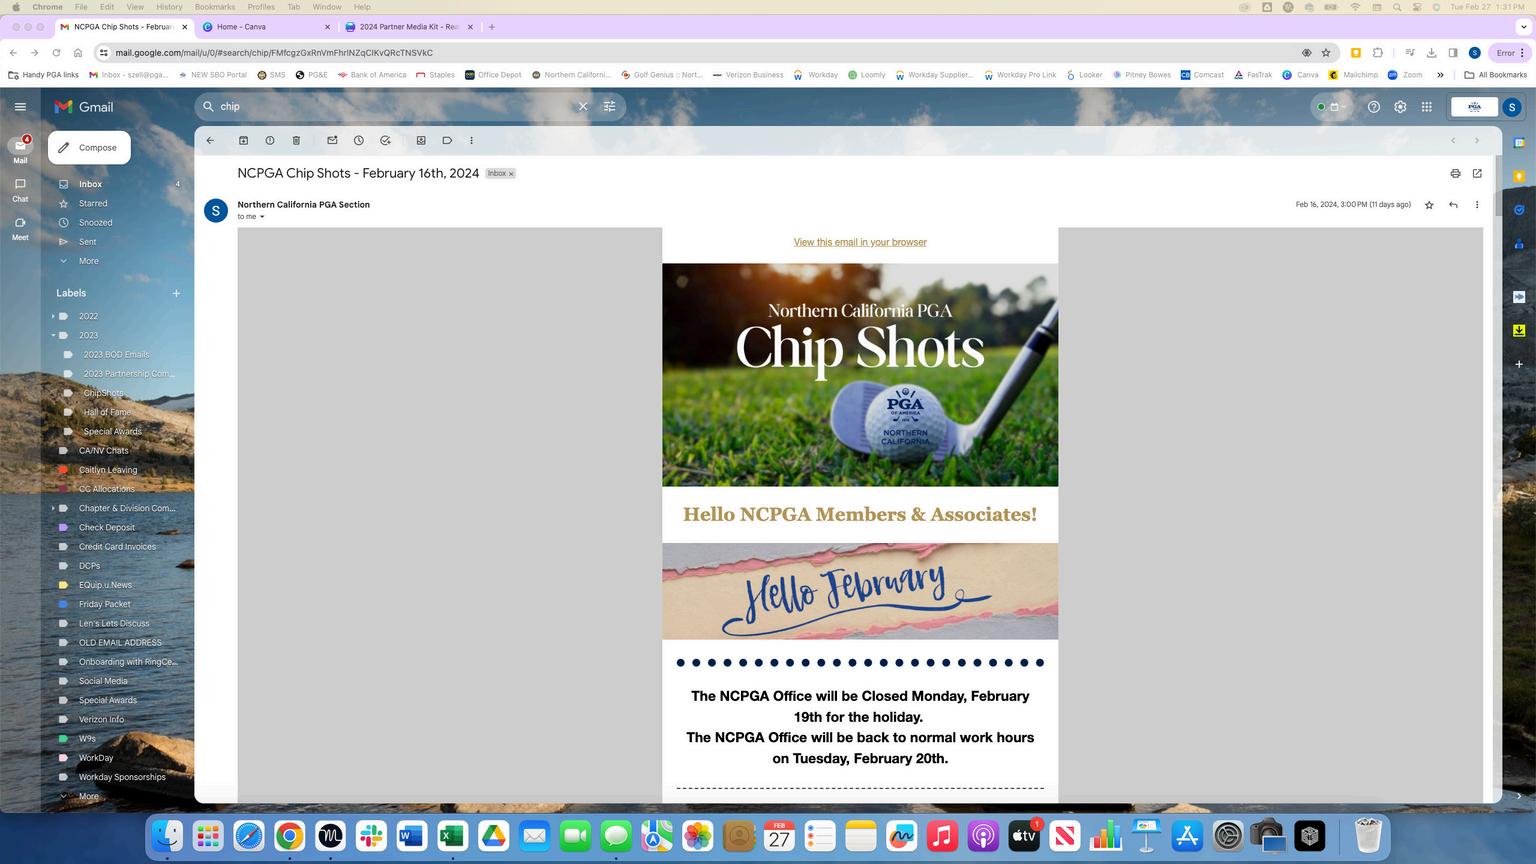Viewport: 1536px width, 864px height.
Task: Collapse the 2023 label
Action: click(53, 335)
